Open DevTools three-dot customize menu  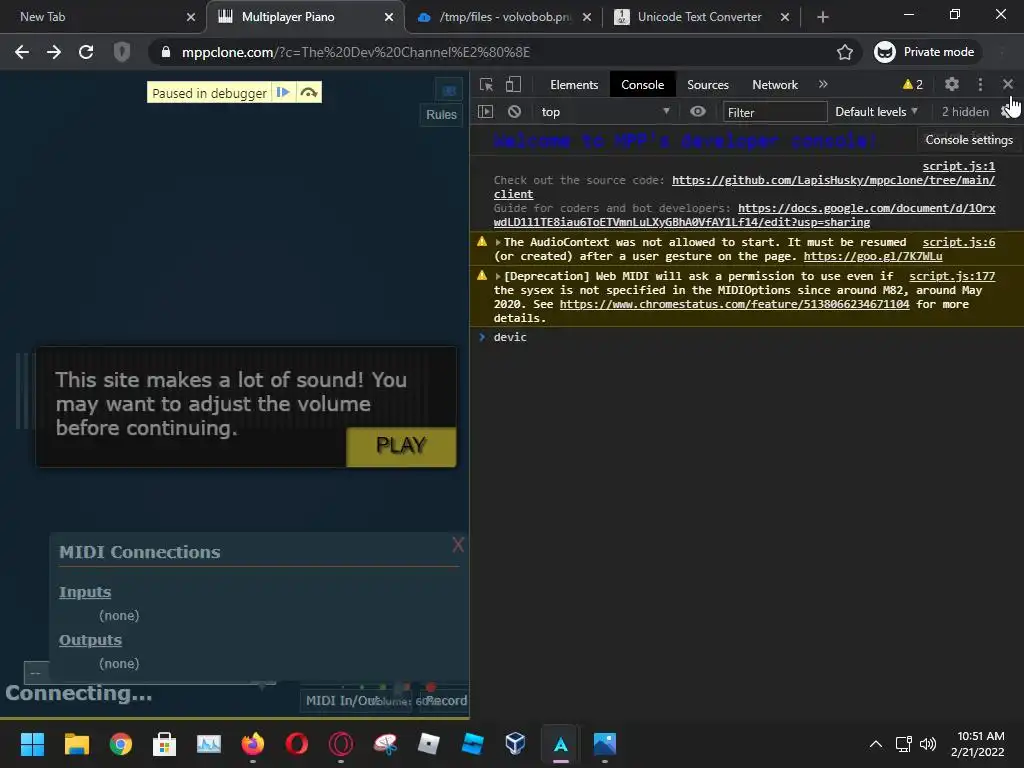[980, 84]
